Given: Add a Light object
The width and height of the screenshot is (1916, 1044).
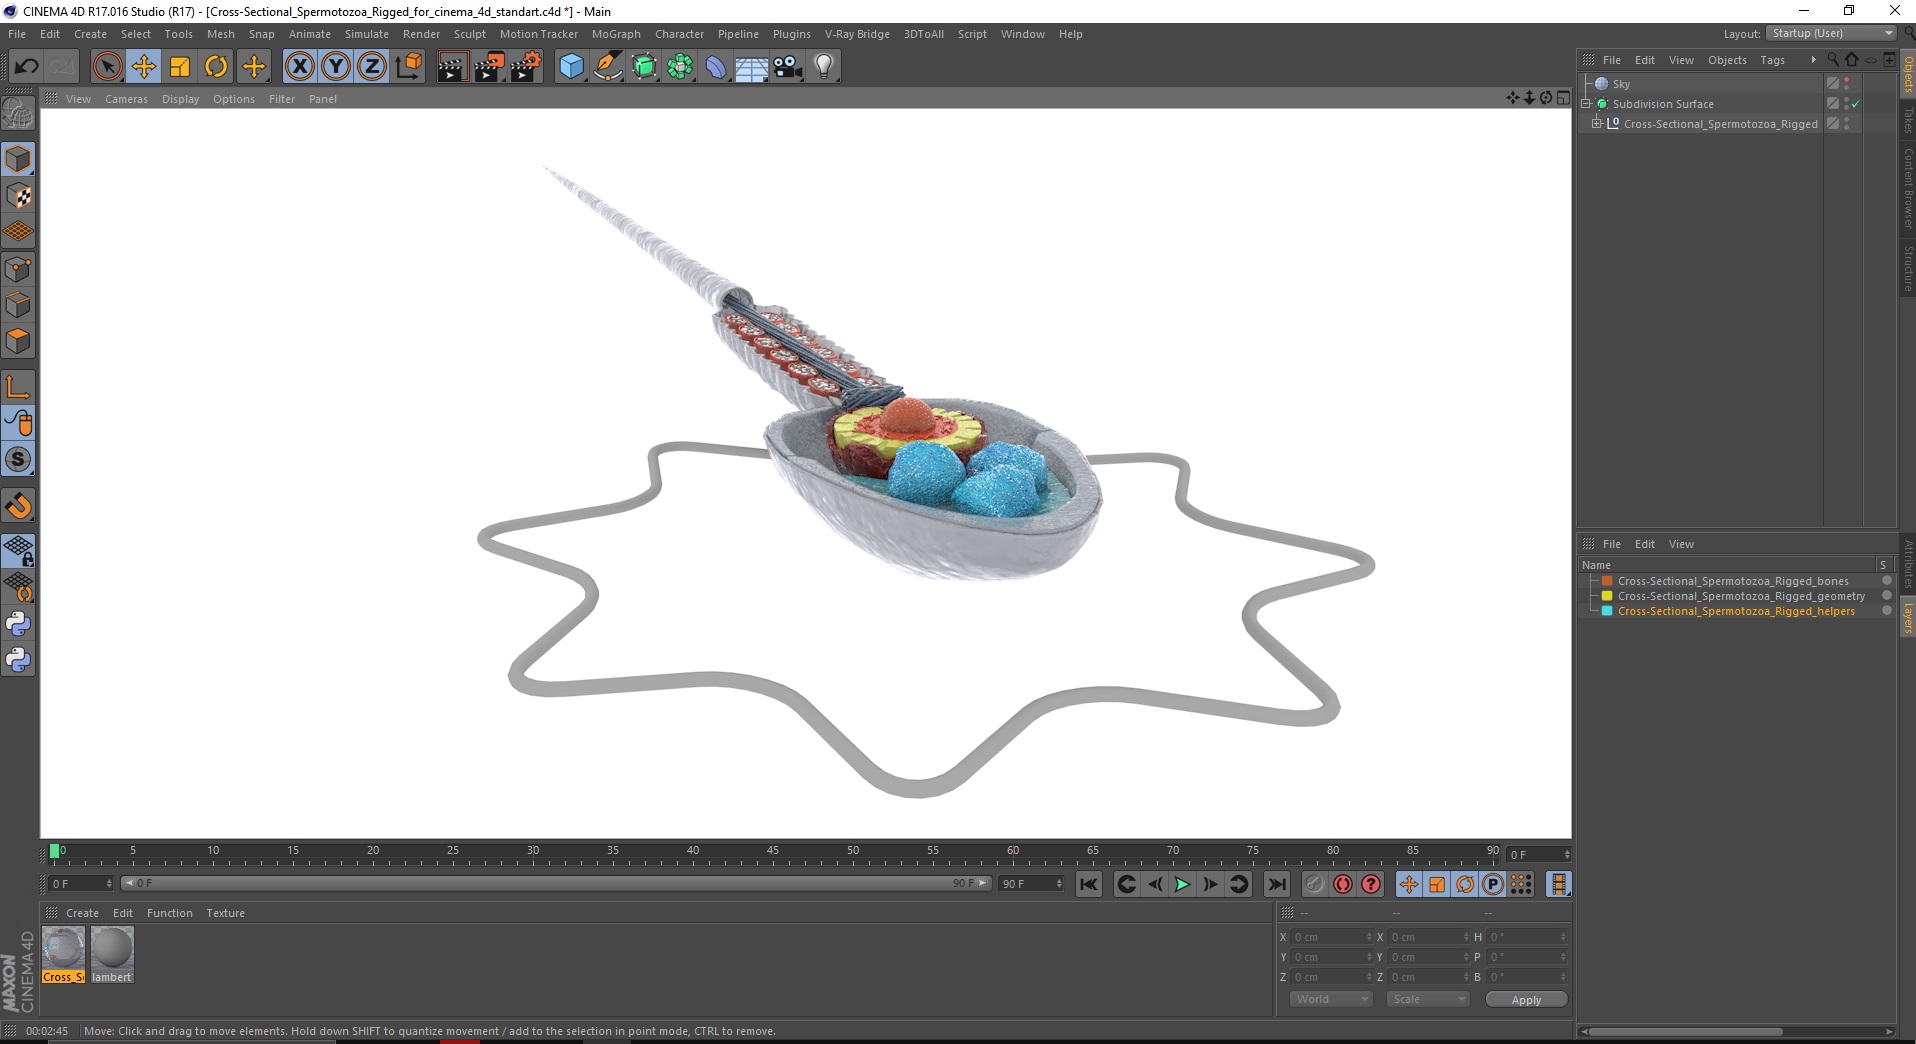Looking at the screenshot, I should (x=824, y=67).
